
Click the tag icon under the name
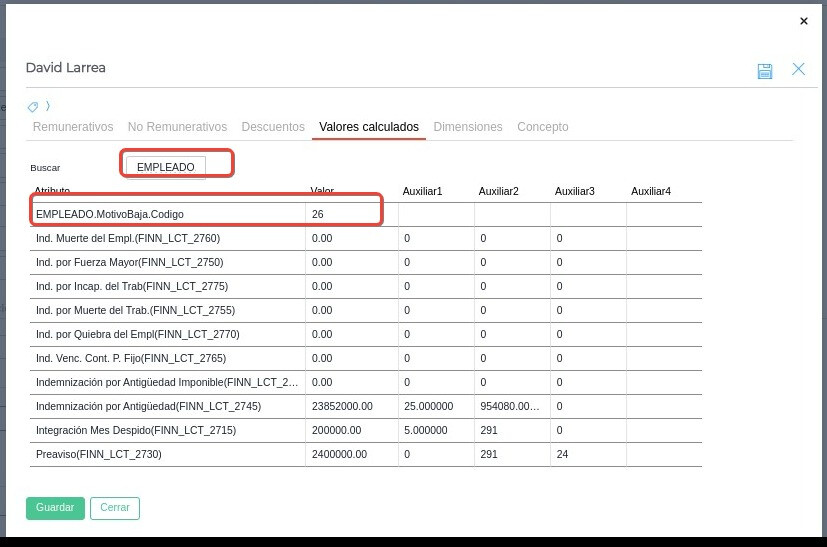pos(33,106)
